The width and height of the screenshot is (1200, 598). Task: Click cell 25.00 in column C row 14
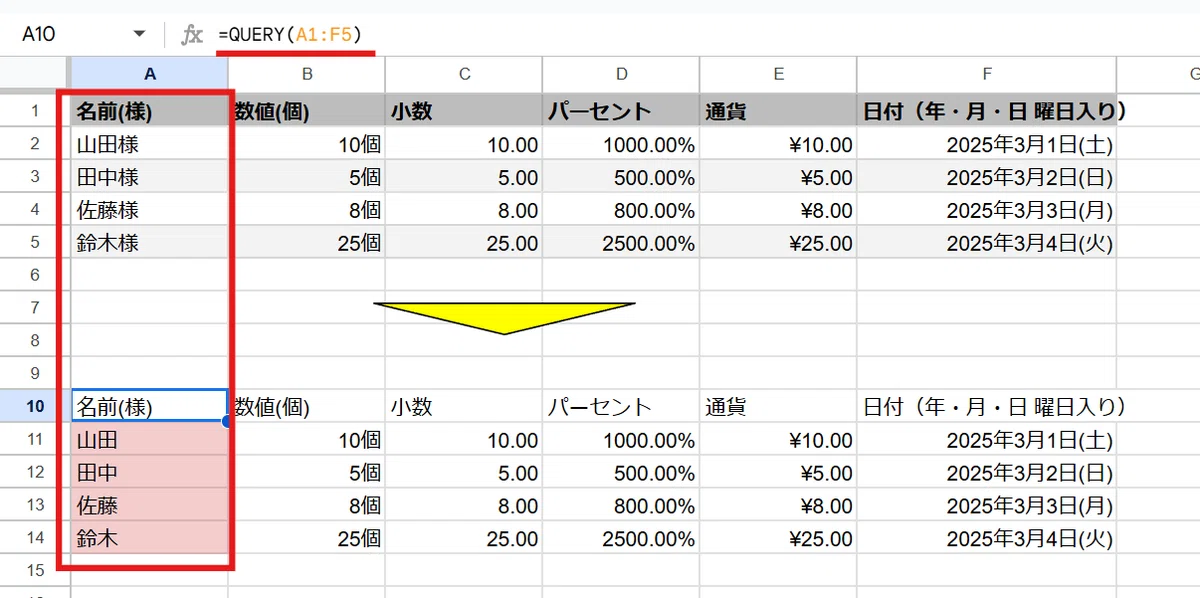[464, 538]
